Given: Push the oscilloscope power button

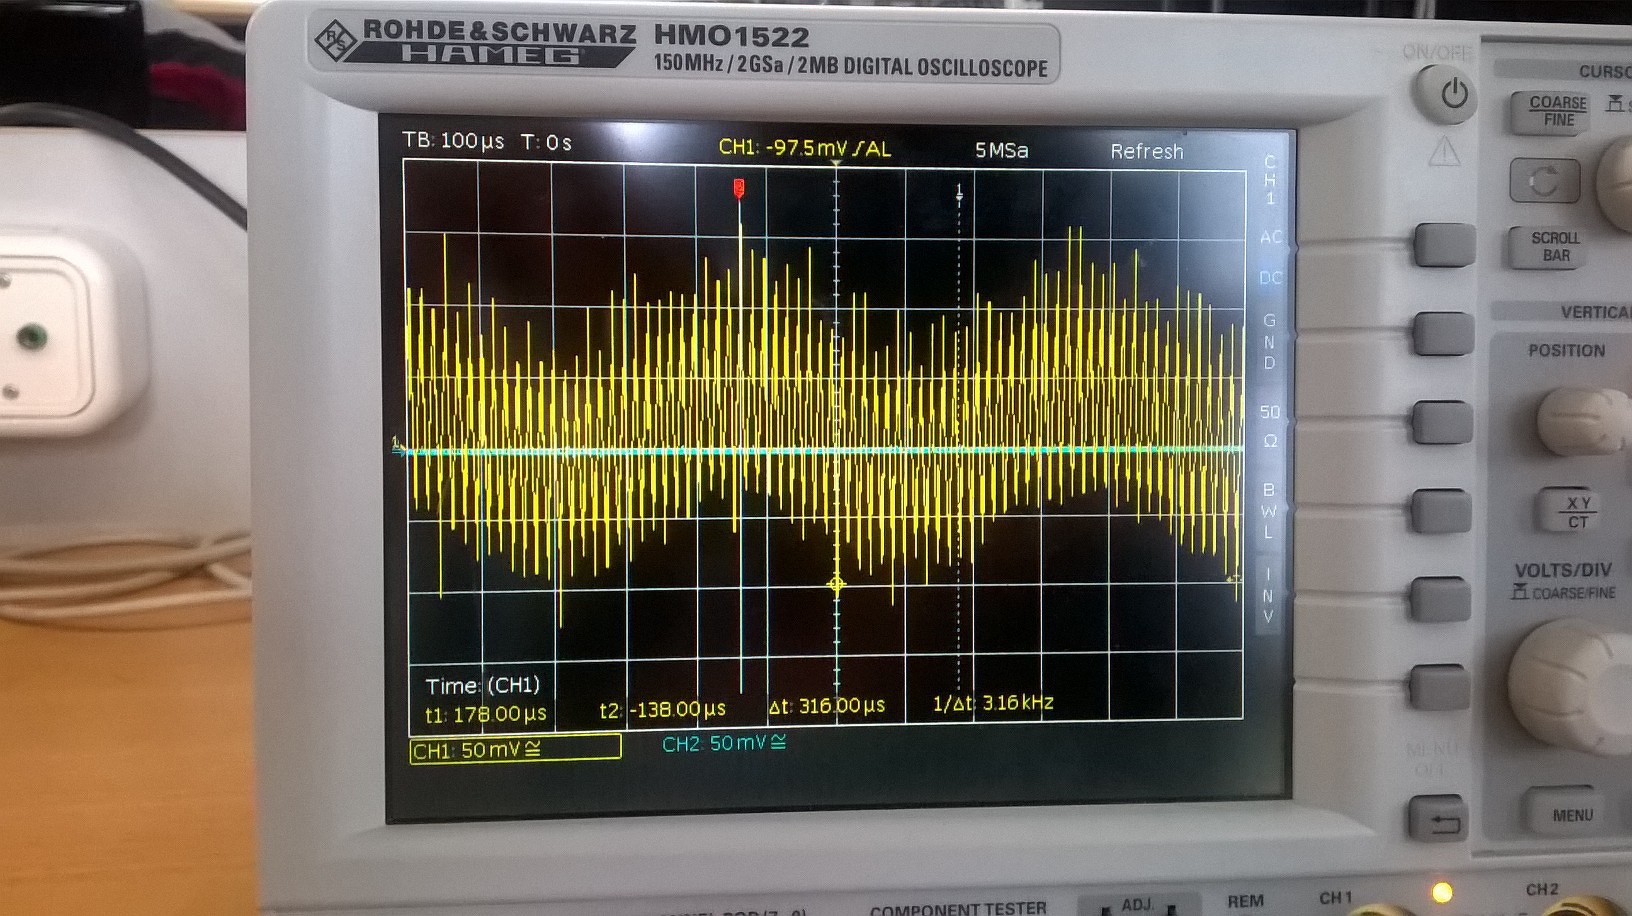Looking at the screenshot, I should point(1445,94).
